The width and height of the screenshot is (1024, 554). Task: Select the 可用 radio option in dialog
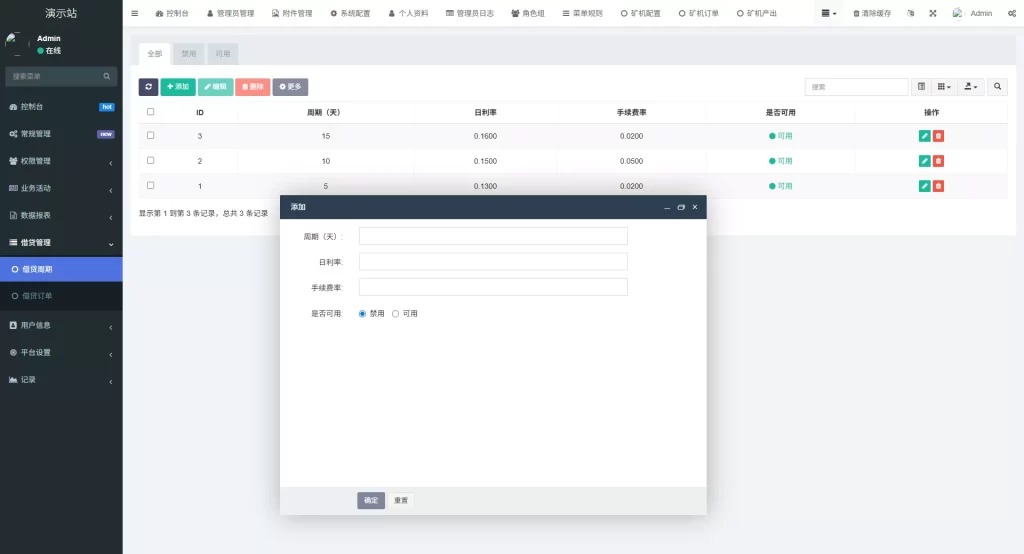coord(395,314)
